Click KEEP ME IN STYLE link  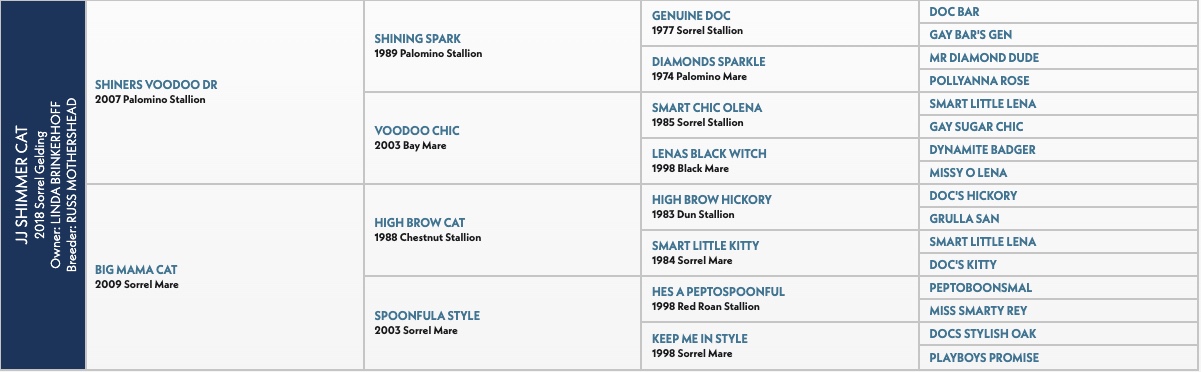[699, 338]
